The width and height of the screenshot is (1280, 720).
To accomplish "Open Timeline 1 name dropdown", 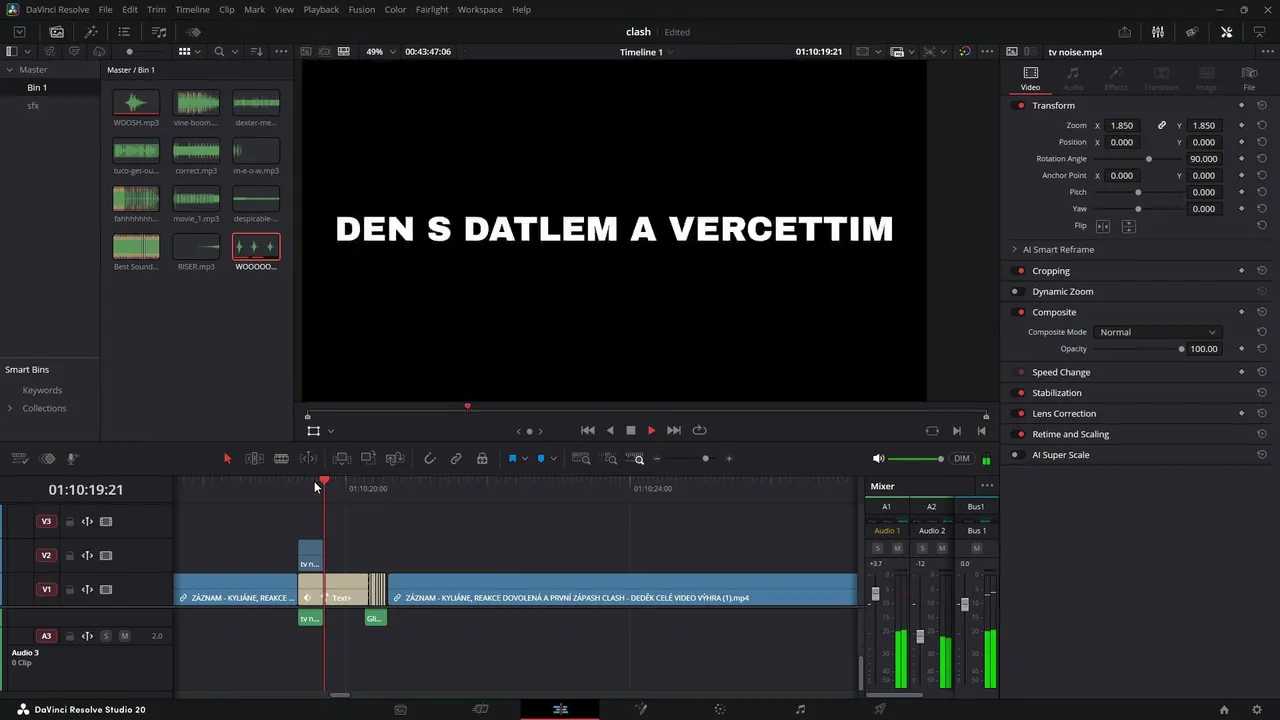I will pos(646,51).
